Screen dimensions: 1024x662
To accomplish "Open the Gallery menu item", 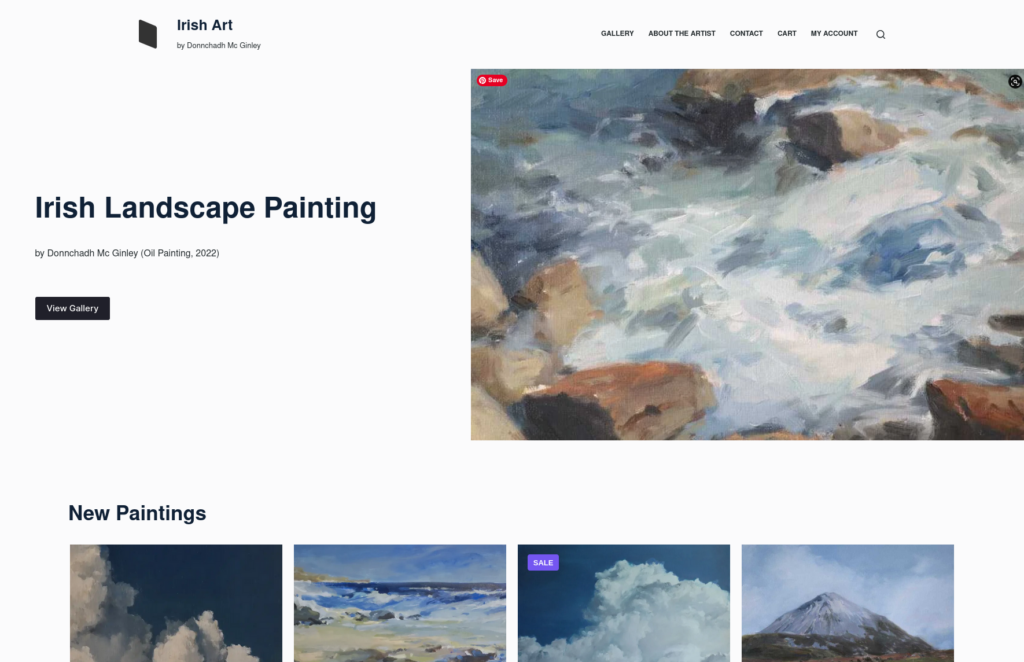I will tap(617, 33).
